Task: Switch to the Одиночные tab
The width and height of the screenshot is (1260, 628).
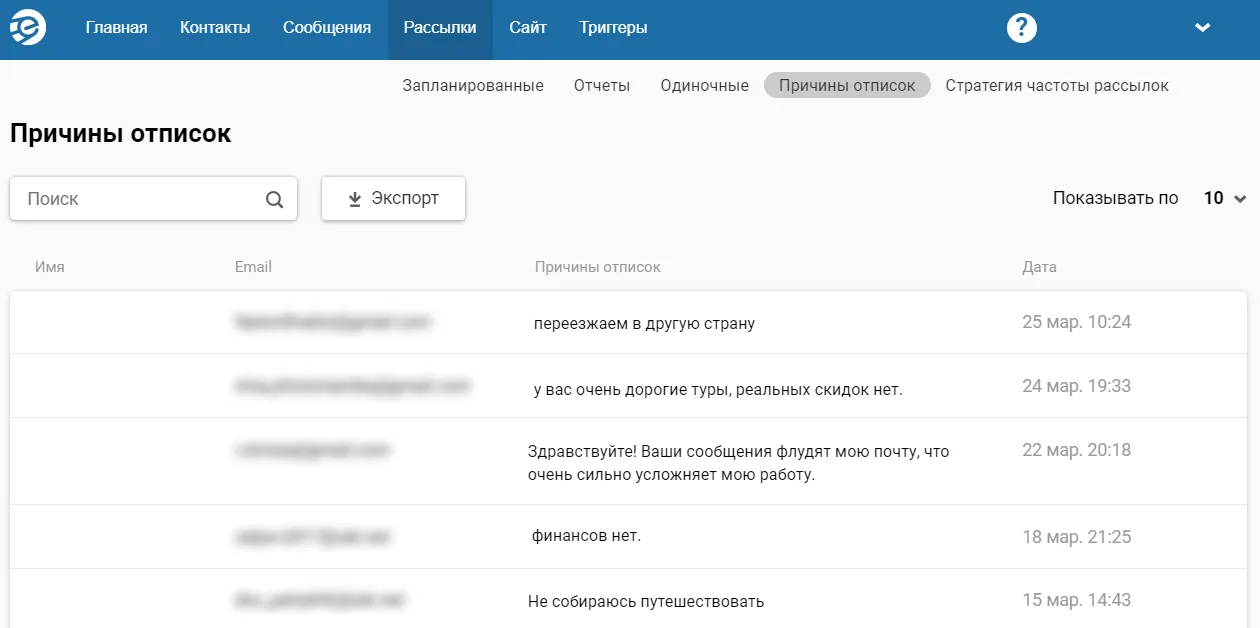Action: (x=705, y=85)
